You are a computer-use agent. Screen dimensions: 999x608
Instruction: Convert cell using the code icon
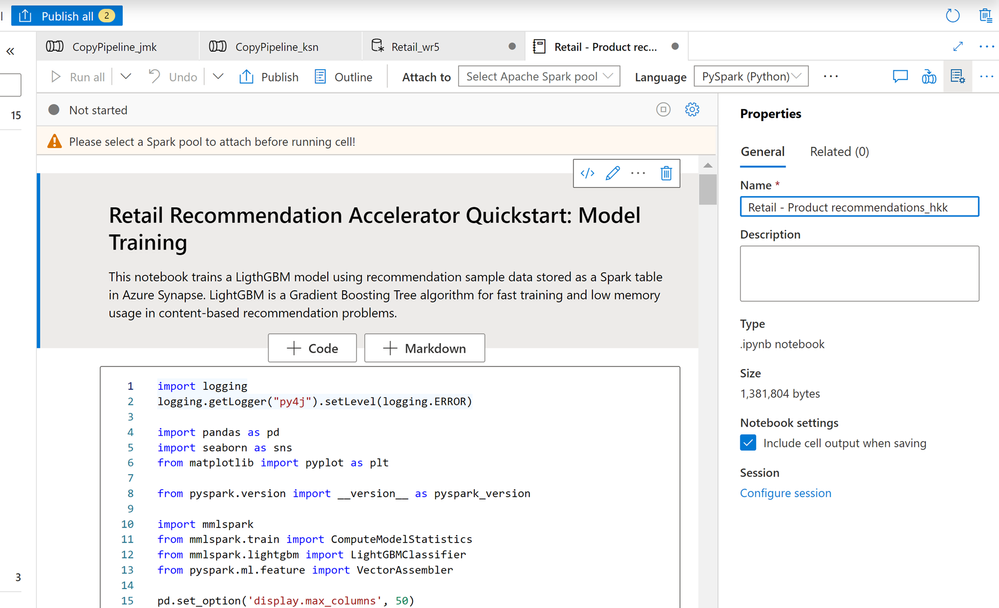coord(587,173)
